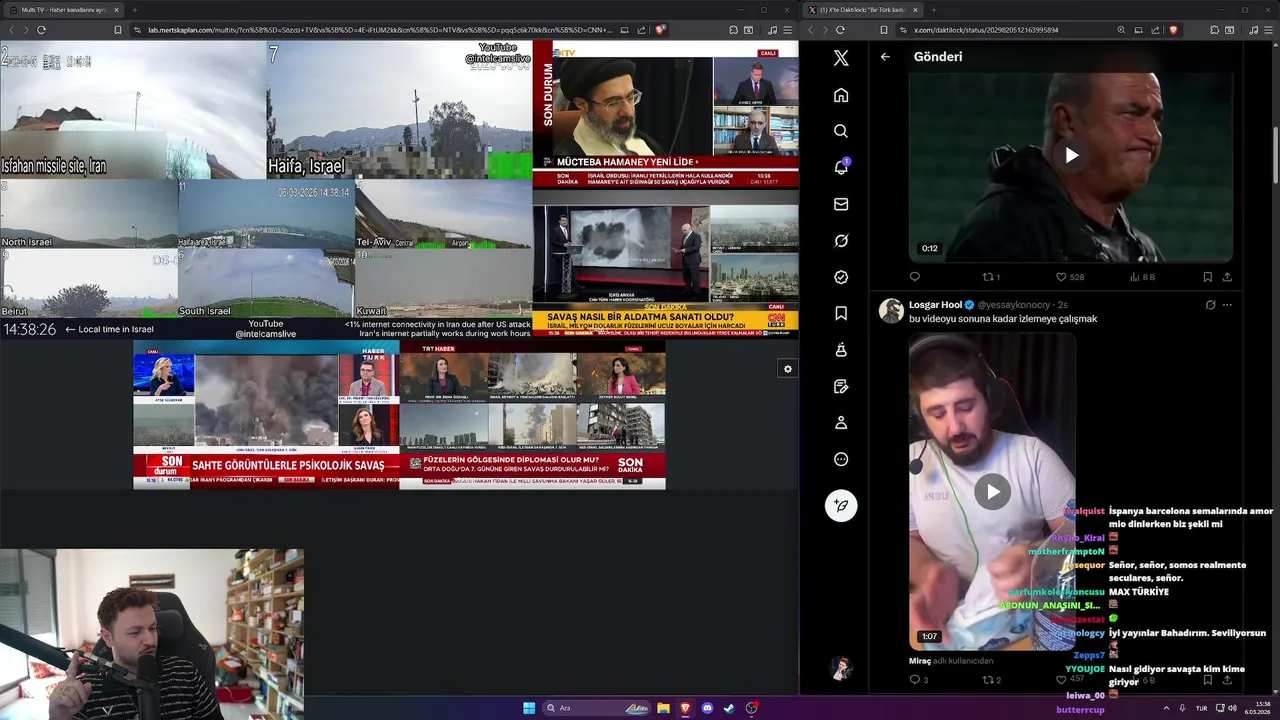Repost the 0:12 video post
Screen dimensions: 1280x720
(991, 277)
